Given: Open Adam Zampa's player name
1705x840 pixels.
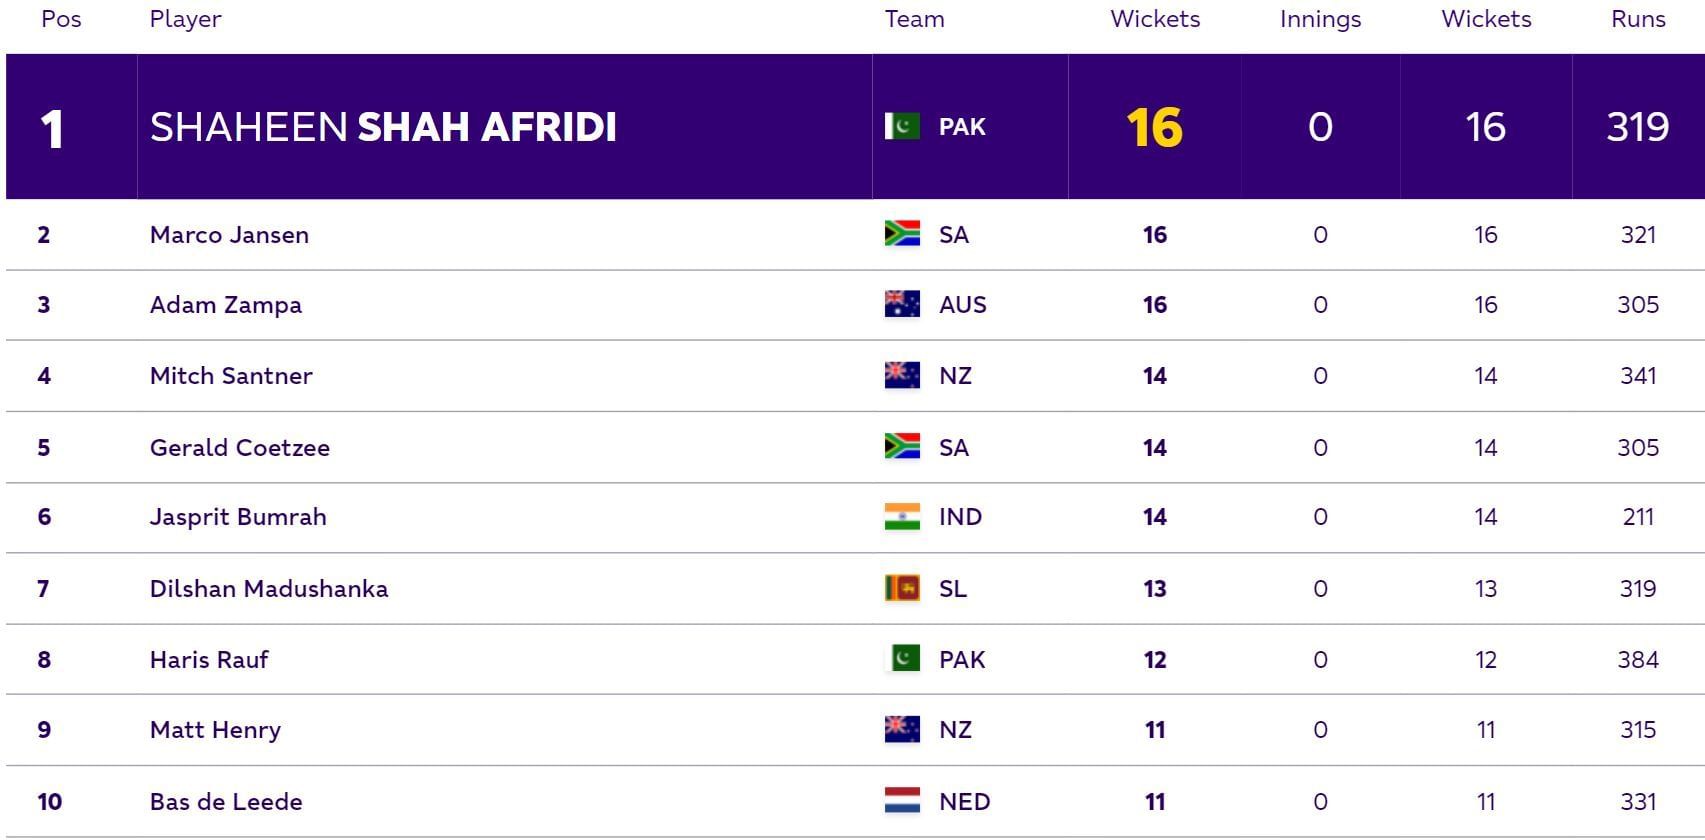Looking at the screenshot, I should [x=226, y=304].
